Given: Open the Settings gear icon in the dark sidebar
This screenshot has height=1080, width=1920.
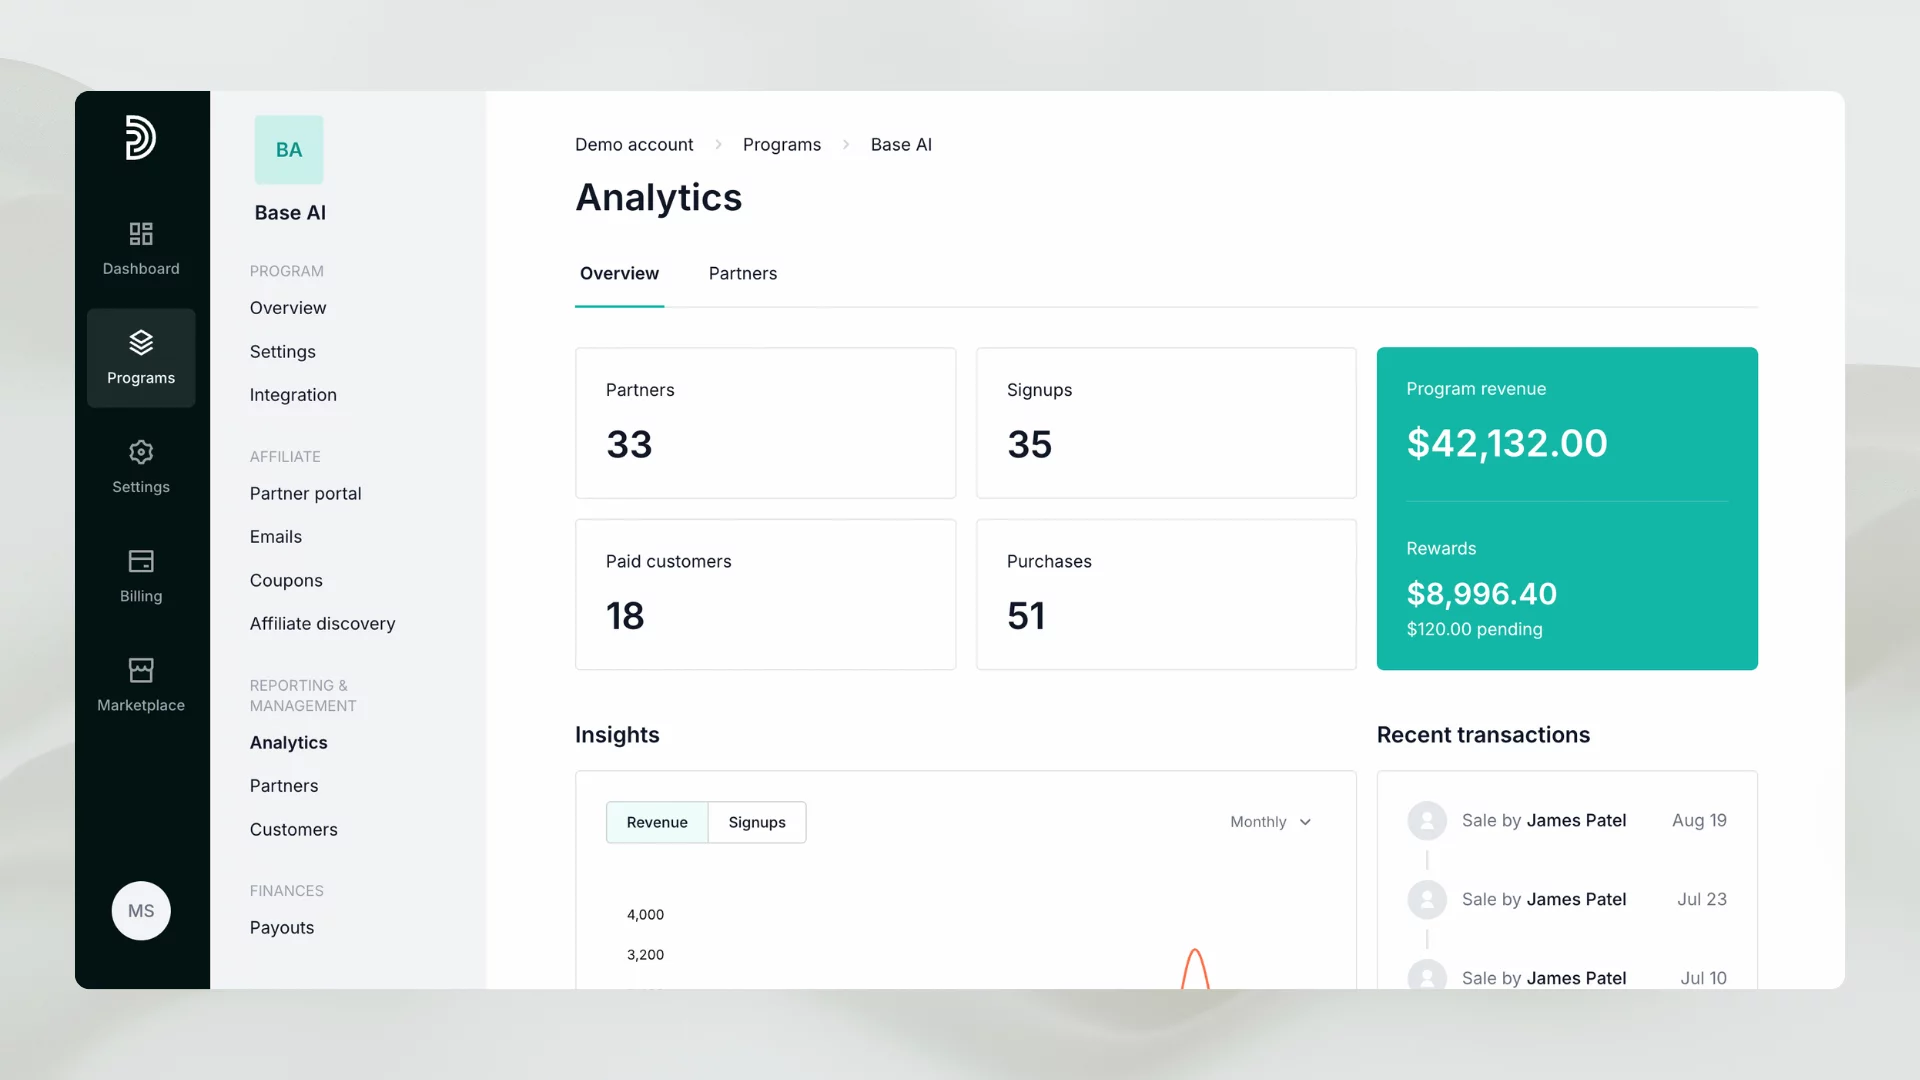Looking at the screenshot, I should point(141,452).
